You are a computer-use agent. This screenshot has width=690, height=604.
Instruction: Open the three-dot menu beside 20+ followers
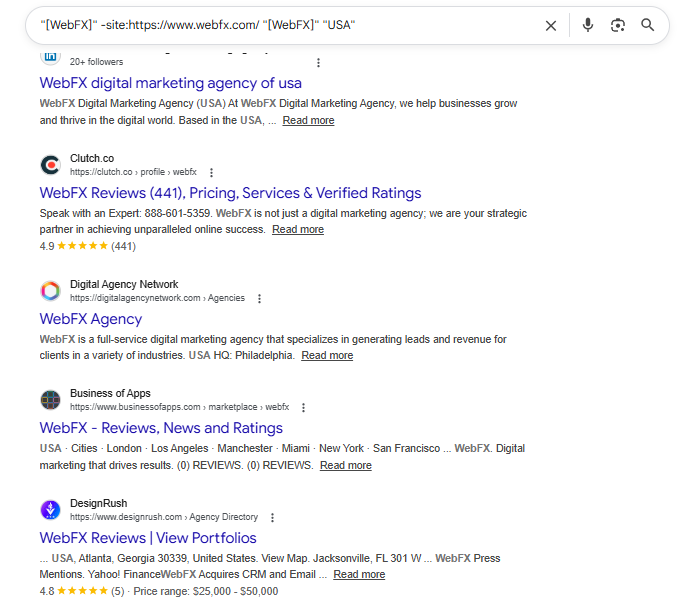tap(318, 62)
